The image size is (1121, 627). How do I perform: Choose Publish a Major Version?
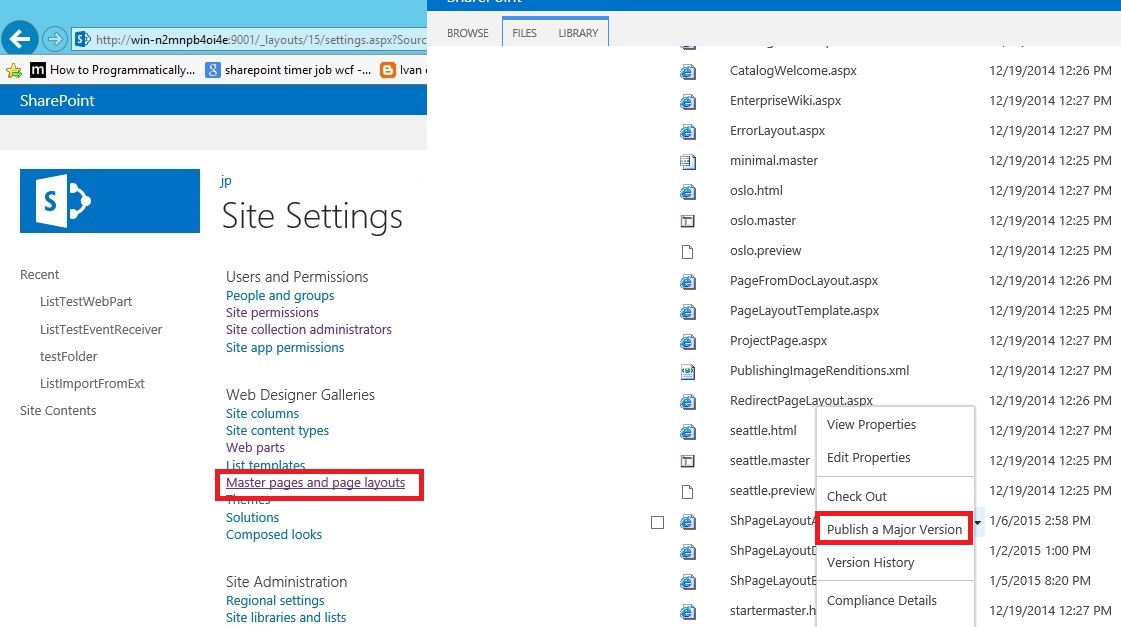pos(894,530)
